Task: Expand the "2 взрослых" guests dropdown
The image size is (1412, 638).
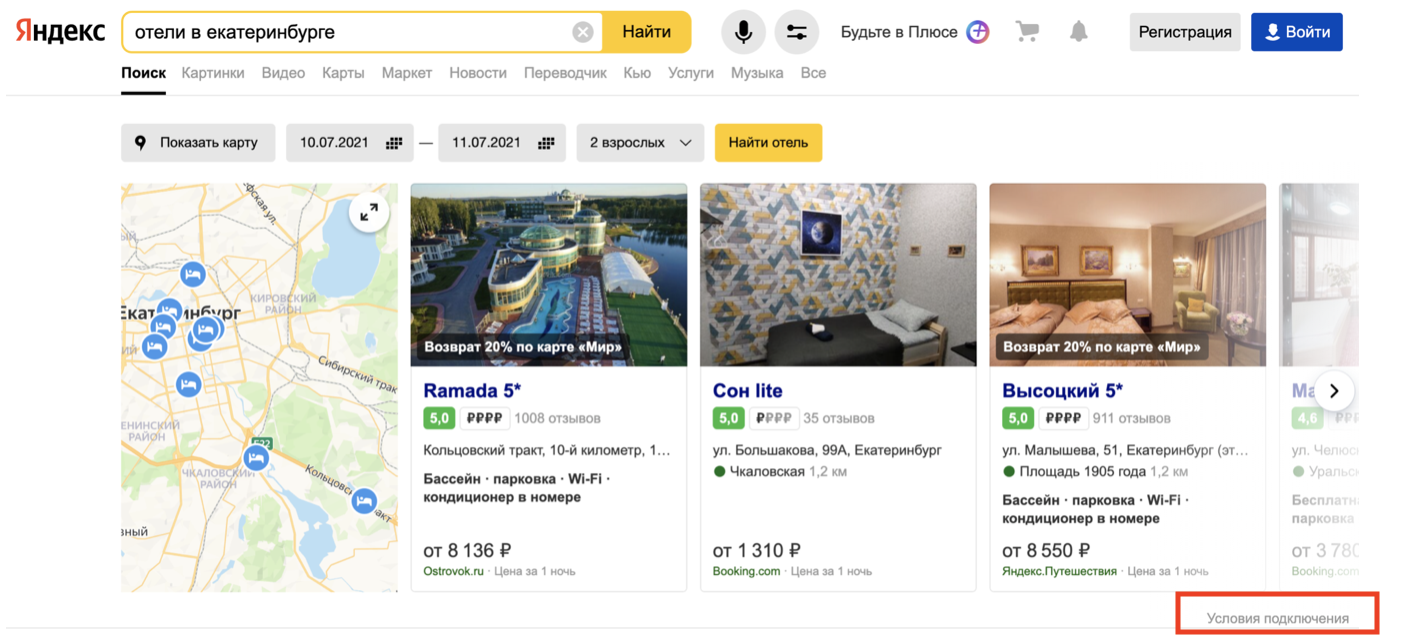Action: click(x=640, y=143)
